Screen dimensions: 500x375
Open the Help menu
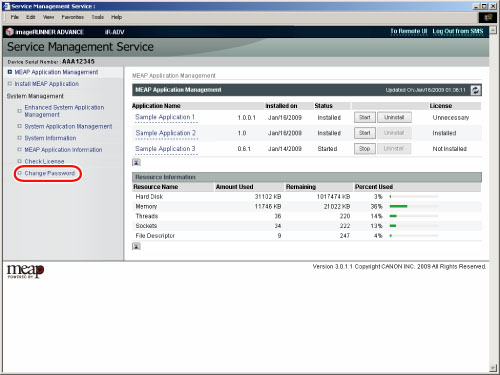point(116,17)
